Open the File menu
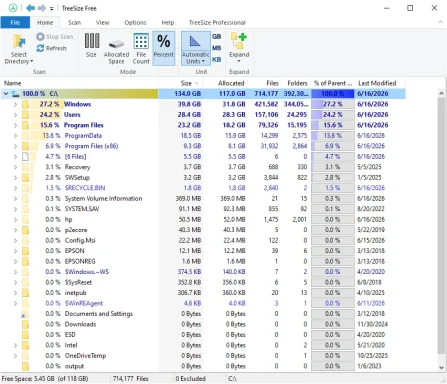This screenshot has height=384, width=447. [15, 22]
